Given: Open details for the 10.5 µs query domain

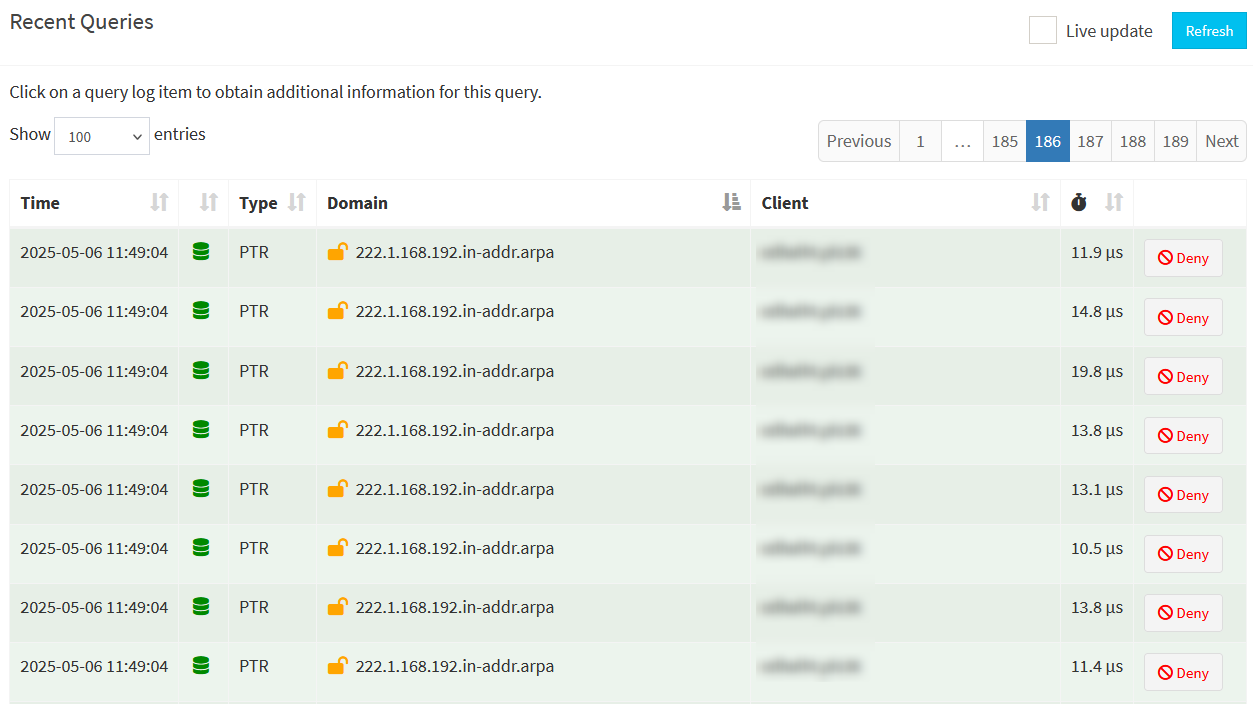Looking at the screenshot, I should (x=454, y=548).
